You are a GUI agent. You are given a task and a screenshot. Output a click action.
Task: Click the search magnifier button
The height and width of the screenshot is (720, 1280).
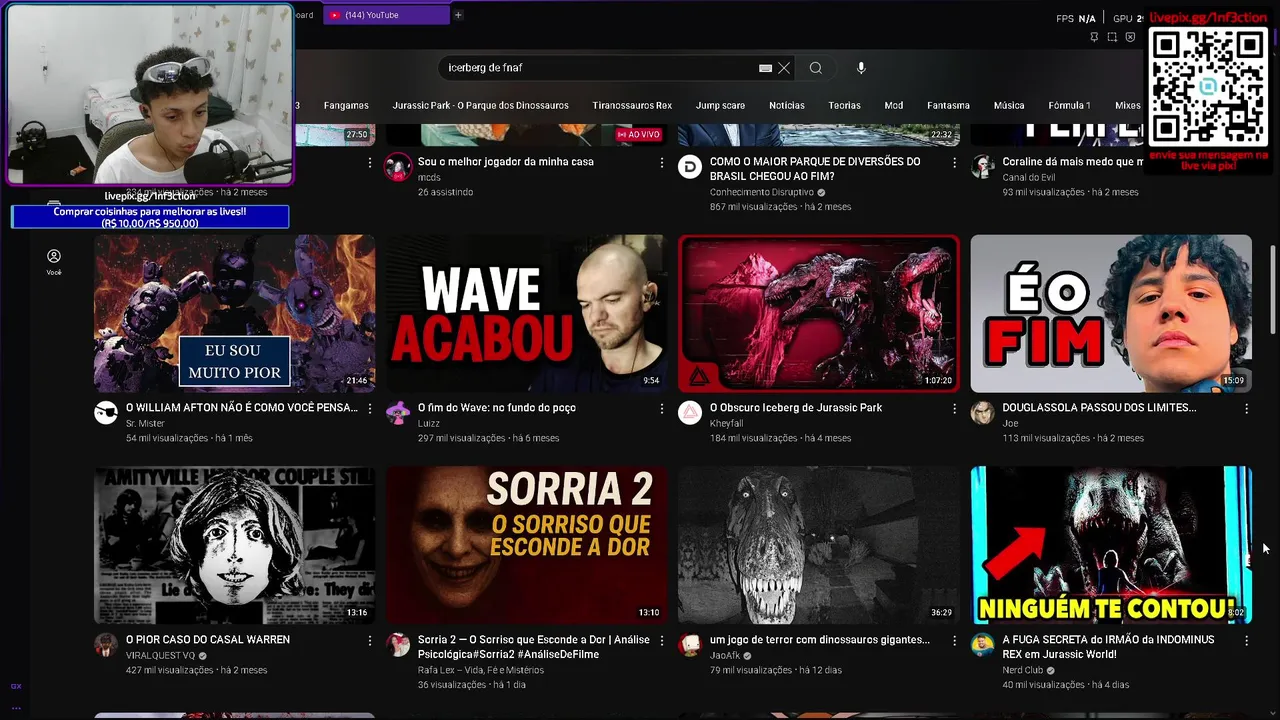pyautogui.click(x=816, y=68)
